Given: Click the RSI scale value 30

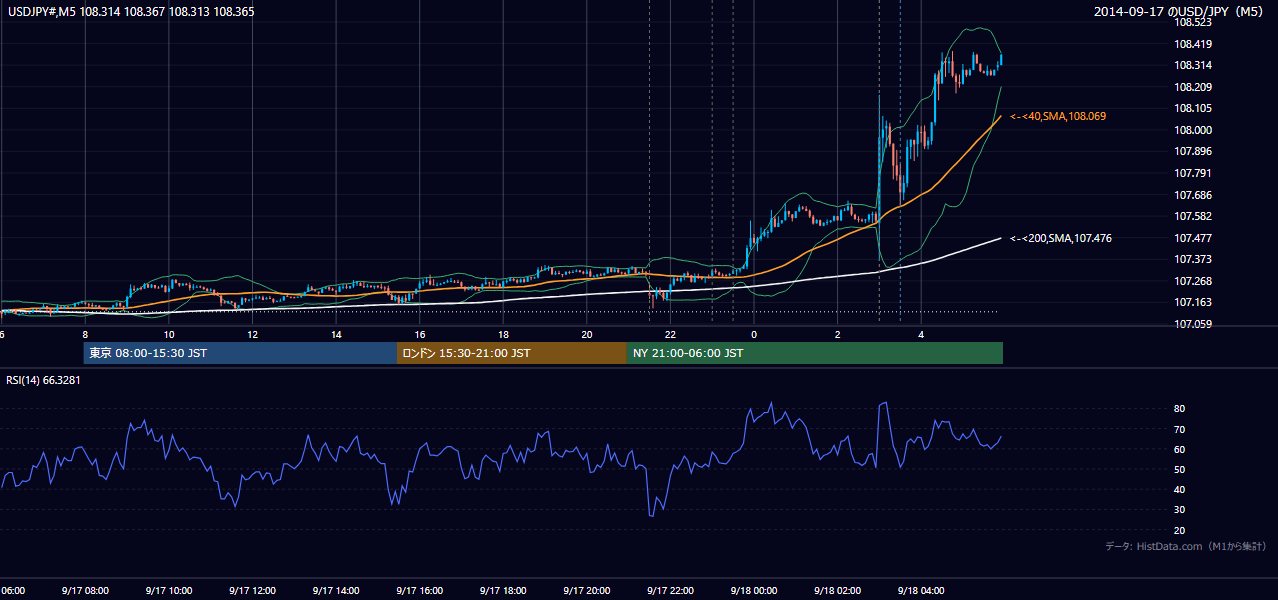Looking at the screenshot, I should pos(1180,510).
